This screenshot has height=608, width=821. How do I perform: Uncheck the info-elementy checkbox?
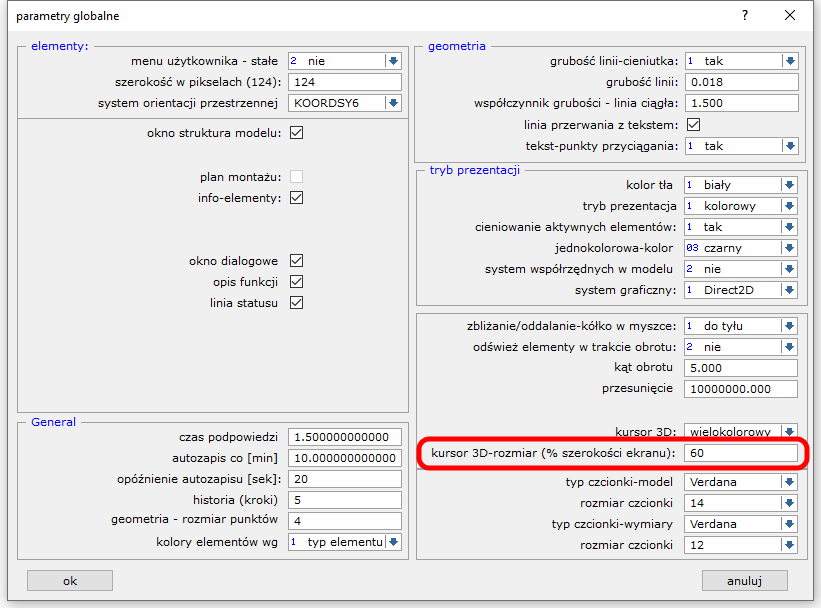click(296, 198)
